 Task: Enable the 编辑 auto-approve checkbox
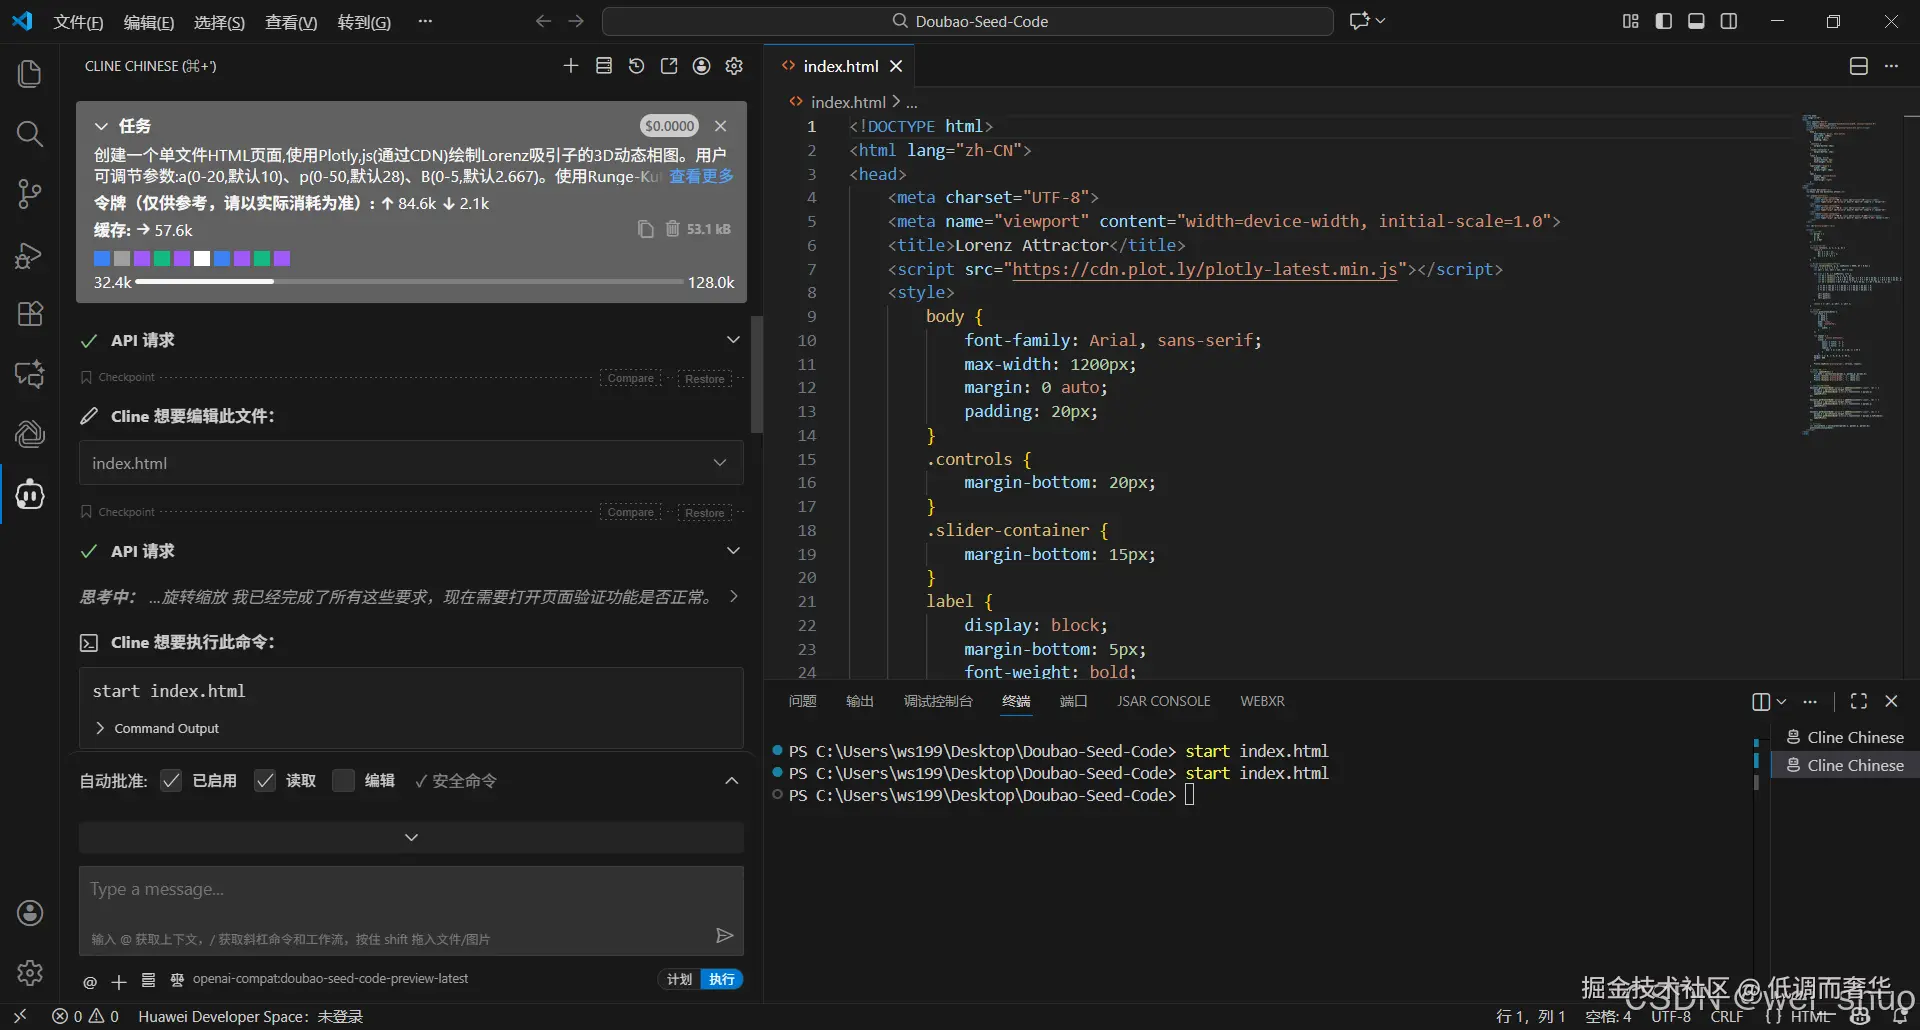pyautogui.click(x=343, y=781)
